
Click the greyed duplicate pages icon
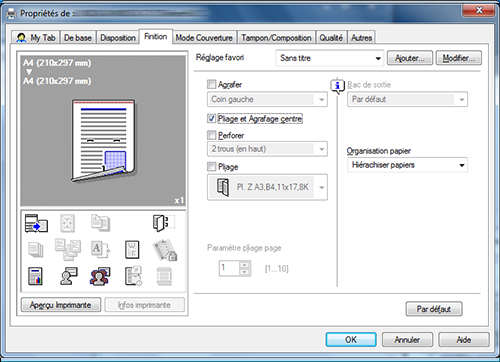point(100,223)
